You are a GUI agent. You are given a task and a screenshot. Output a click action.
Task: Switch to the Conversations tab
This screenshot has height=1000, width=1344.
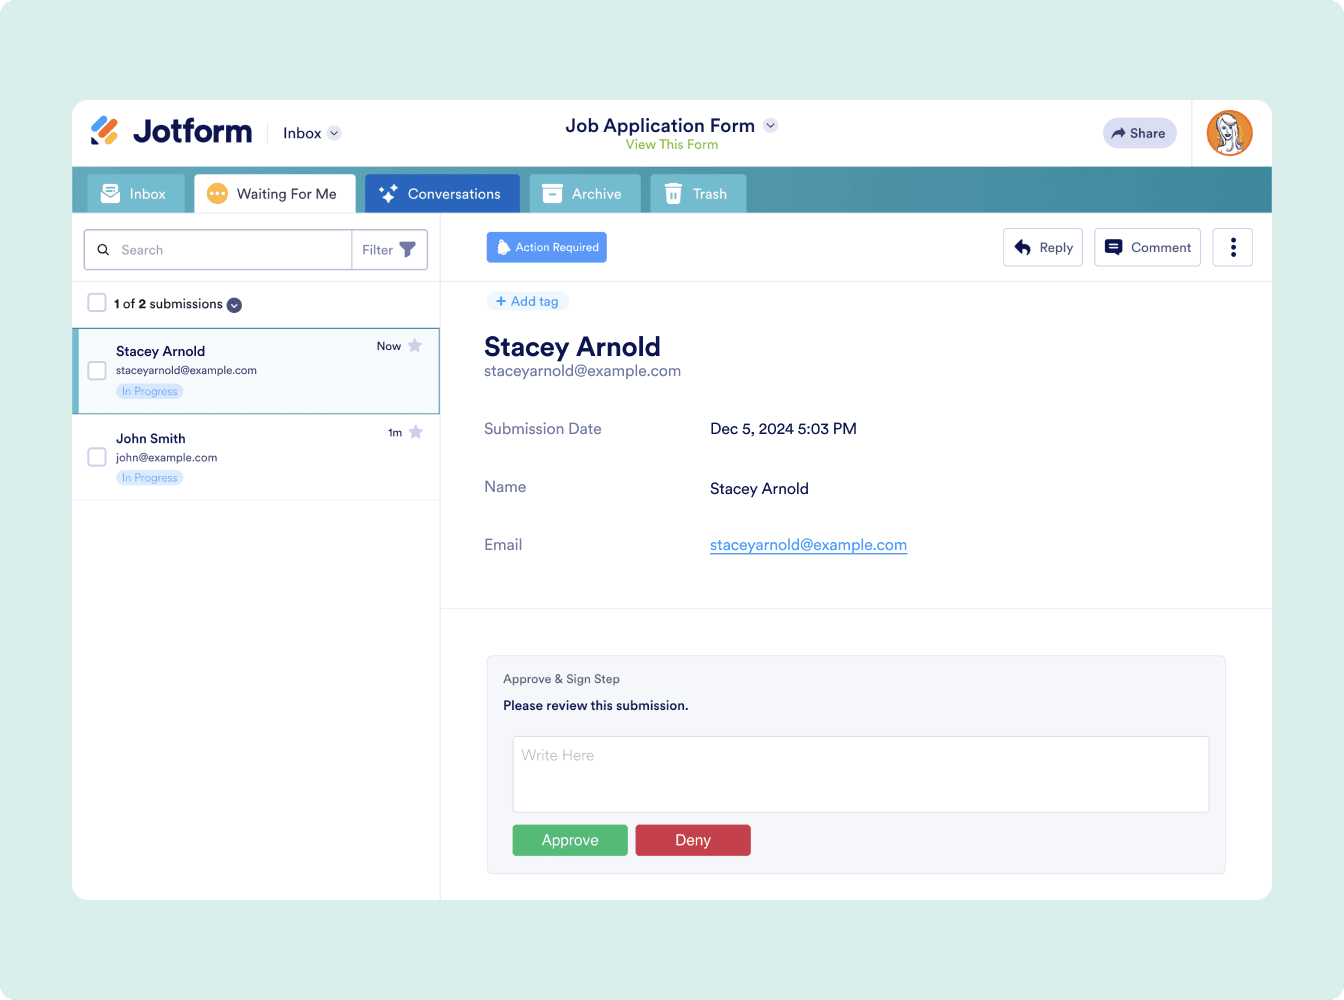(x=442, y=194)
